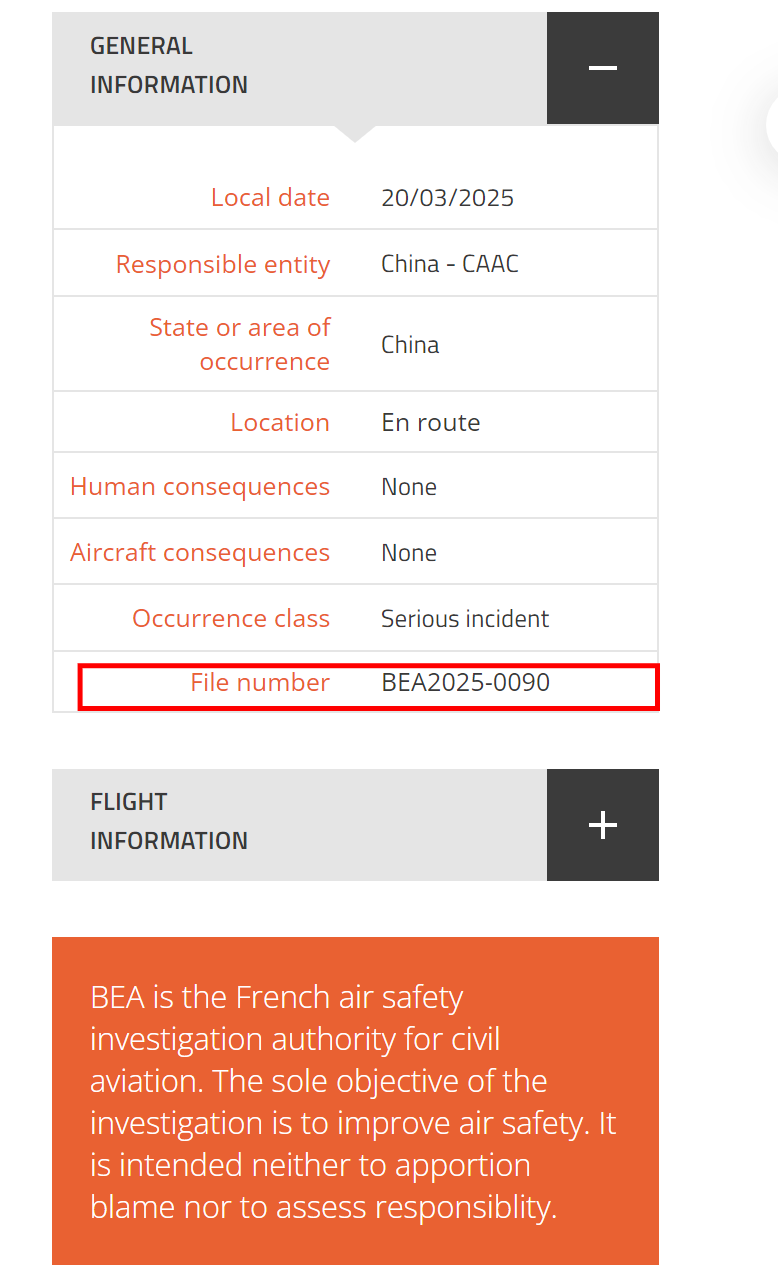Click the Location label

pyautogui.click(x=280, y=422)
